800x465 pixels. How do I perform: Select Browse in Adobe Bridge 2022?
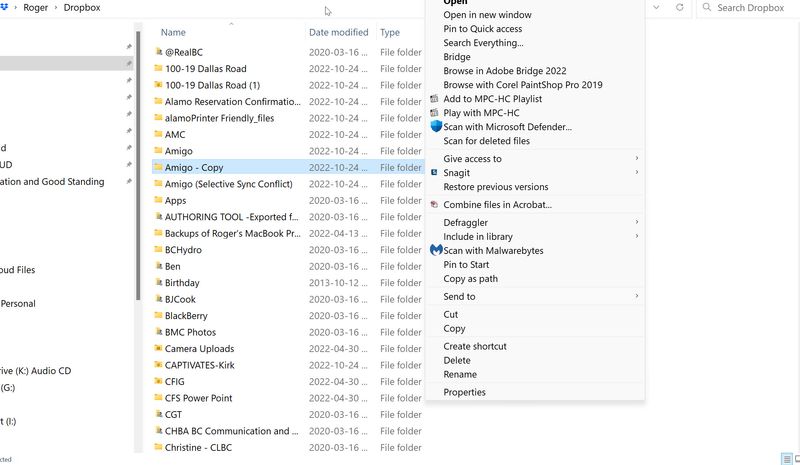(x=505, y=70)
